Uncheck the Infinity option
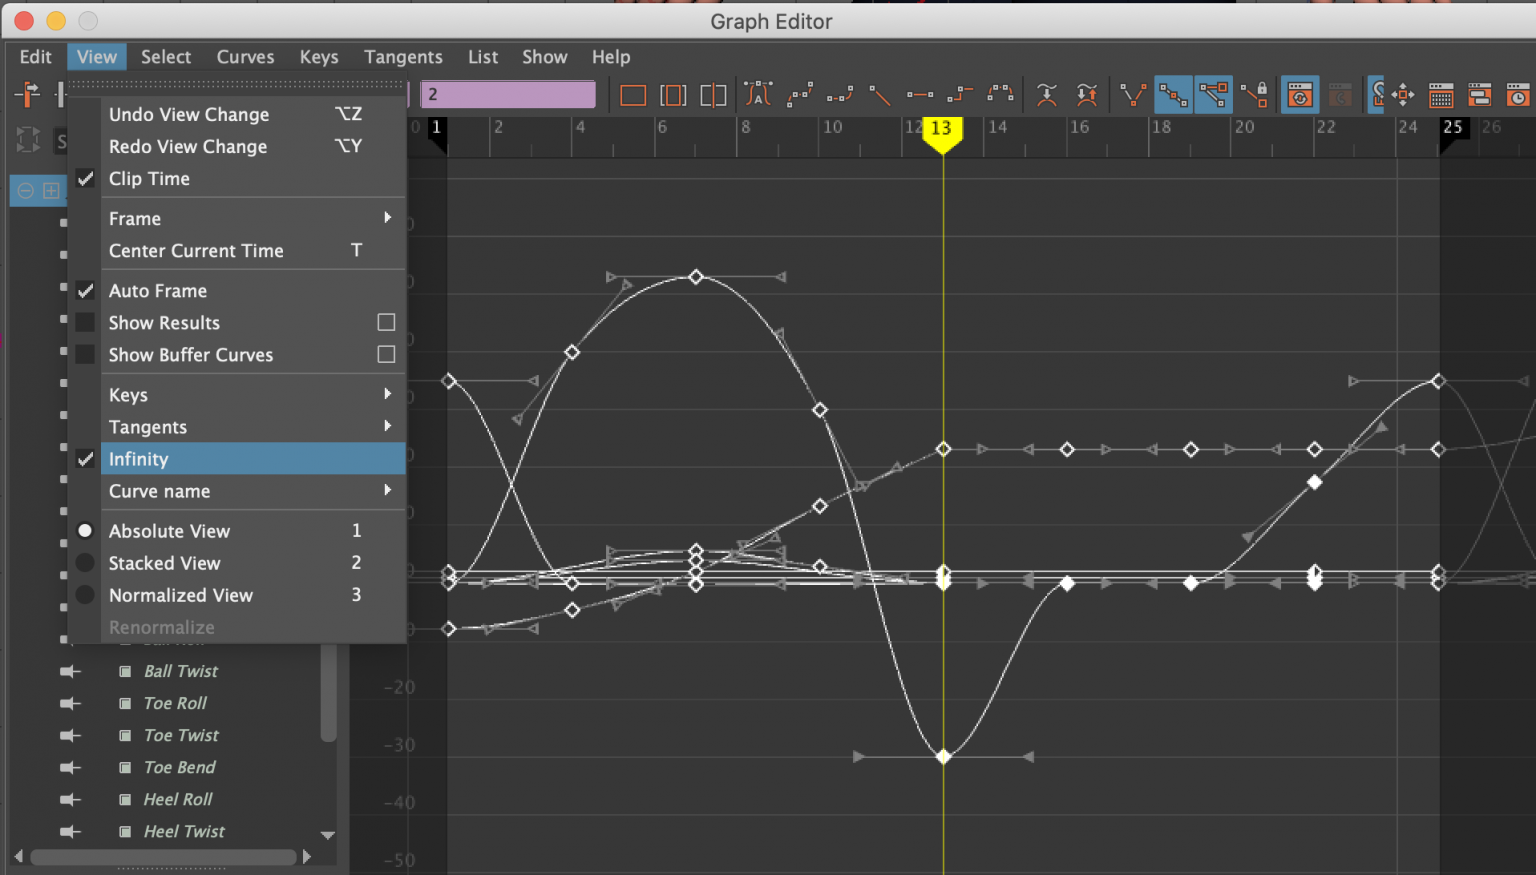The image size is (1536, 875). (x=86, y=459)
